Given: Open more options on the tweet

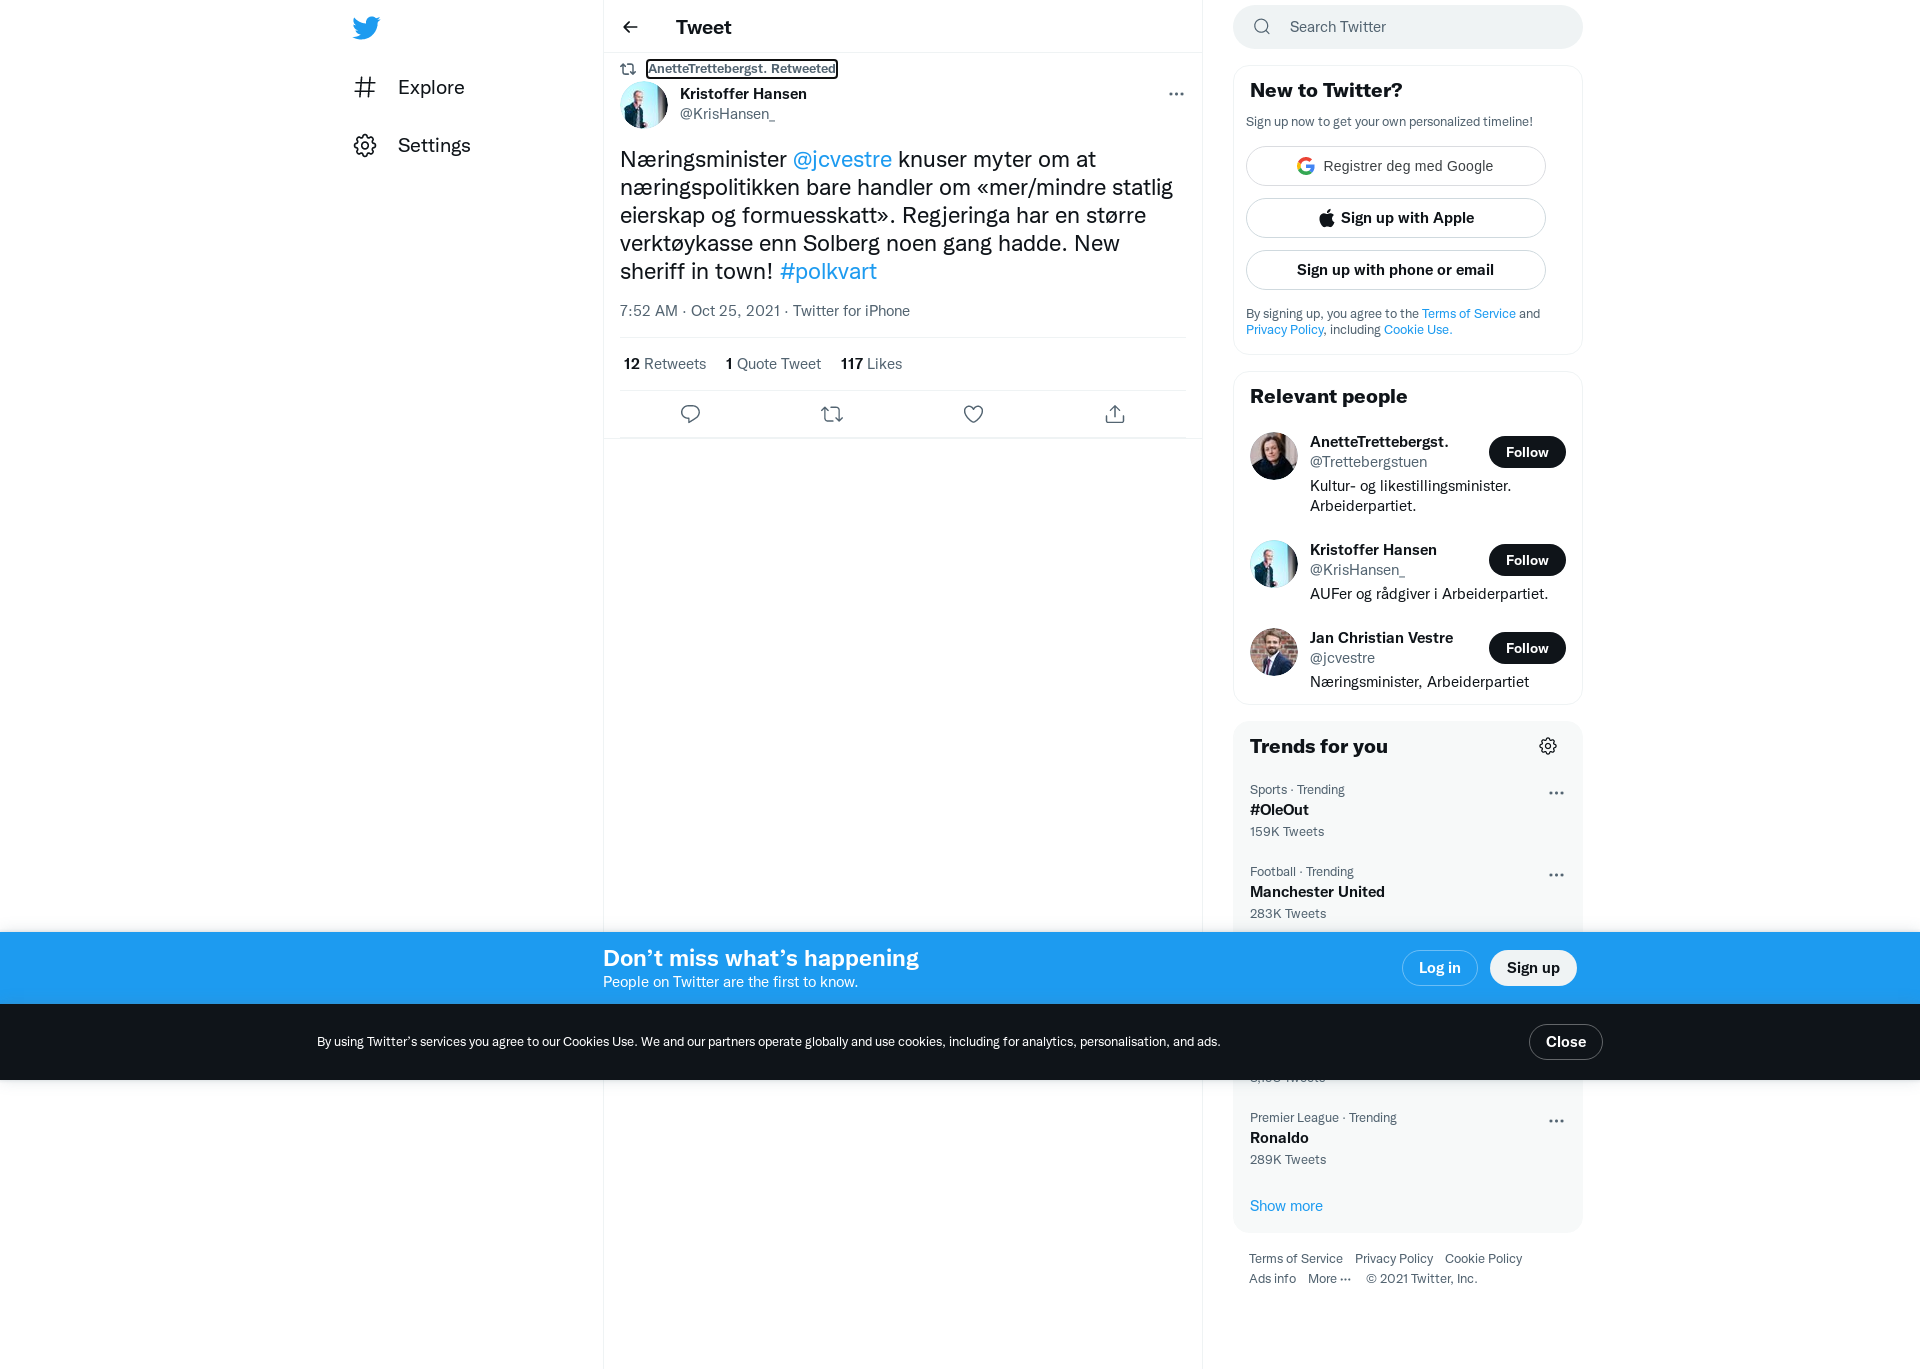Looking at the screenshot, I should coord(1176,94).
